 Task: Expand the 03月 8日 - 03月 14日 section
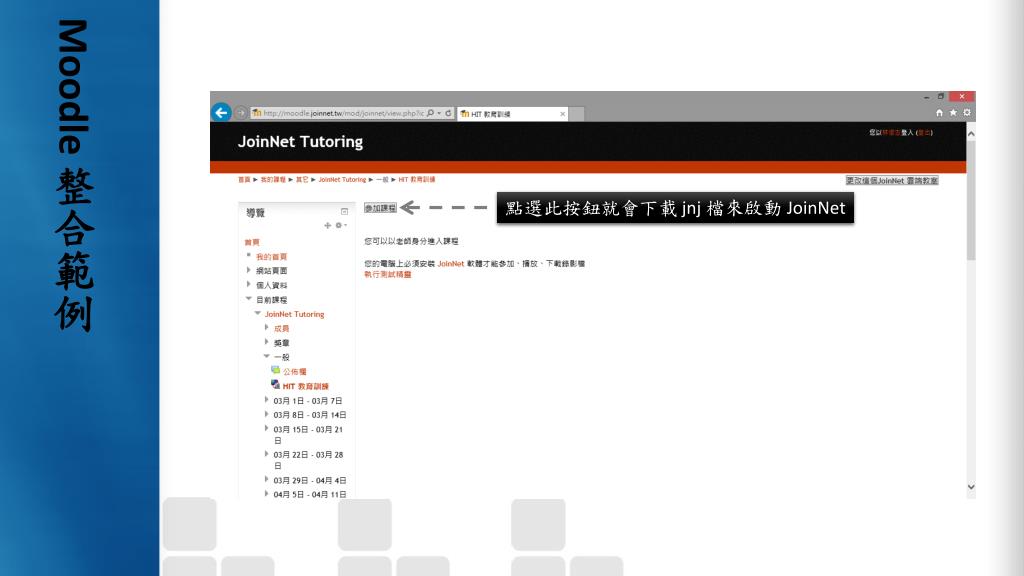(x=266, y=413)
